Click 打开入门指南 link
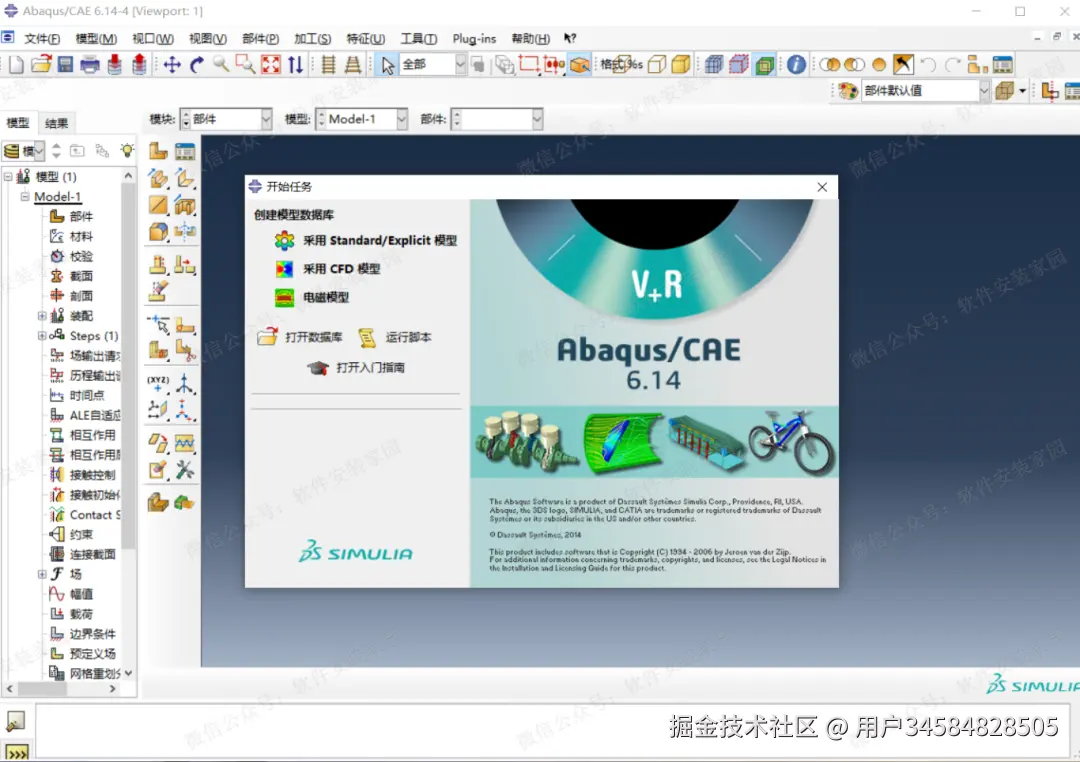Image resolution: width=1080 pixels, height=762 pixels. pyautogui.click(x=355, y=367)
